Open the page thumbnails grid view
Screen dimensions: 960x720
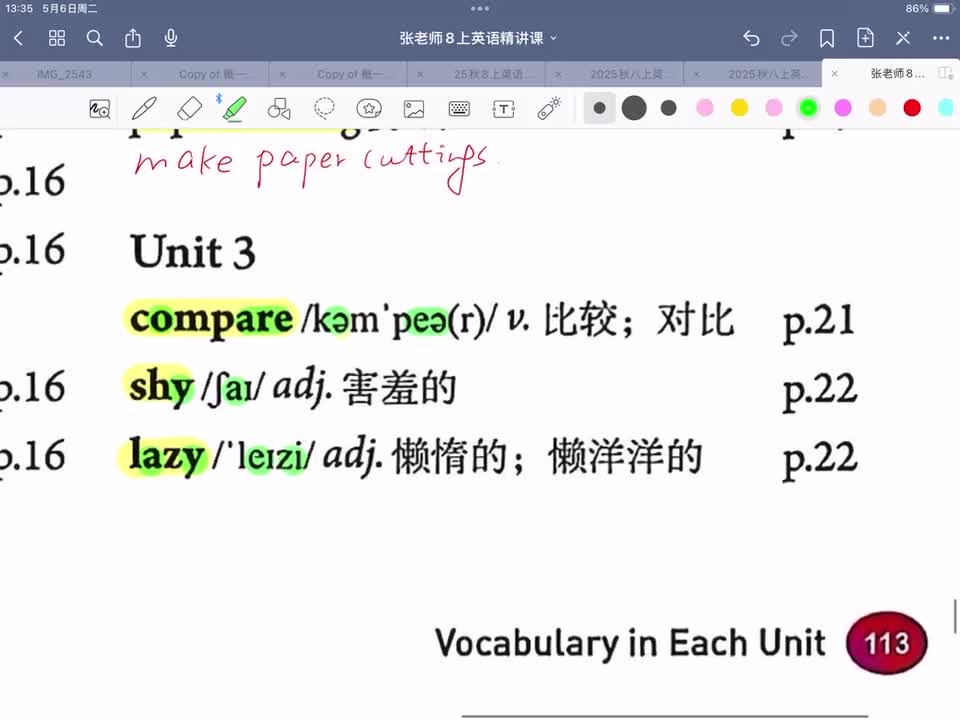coord(57,39)
